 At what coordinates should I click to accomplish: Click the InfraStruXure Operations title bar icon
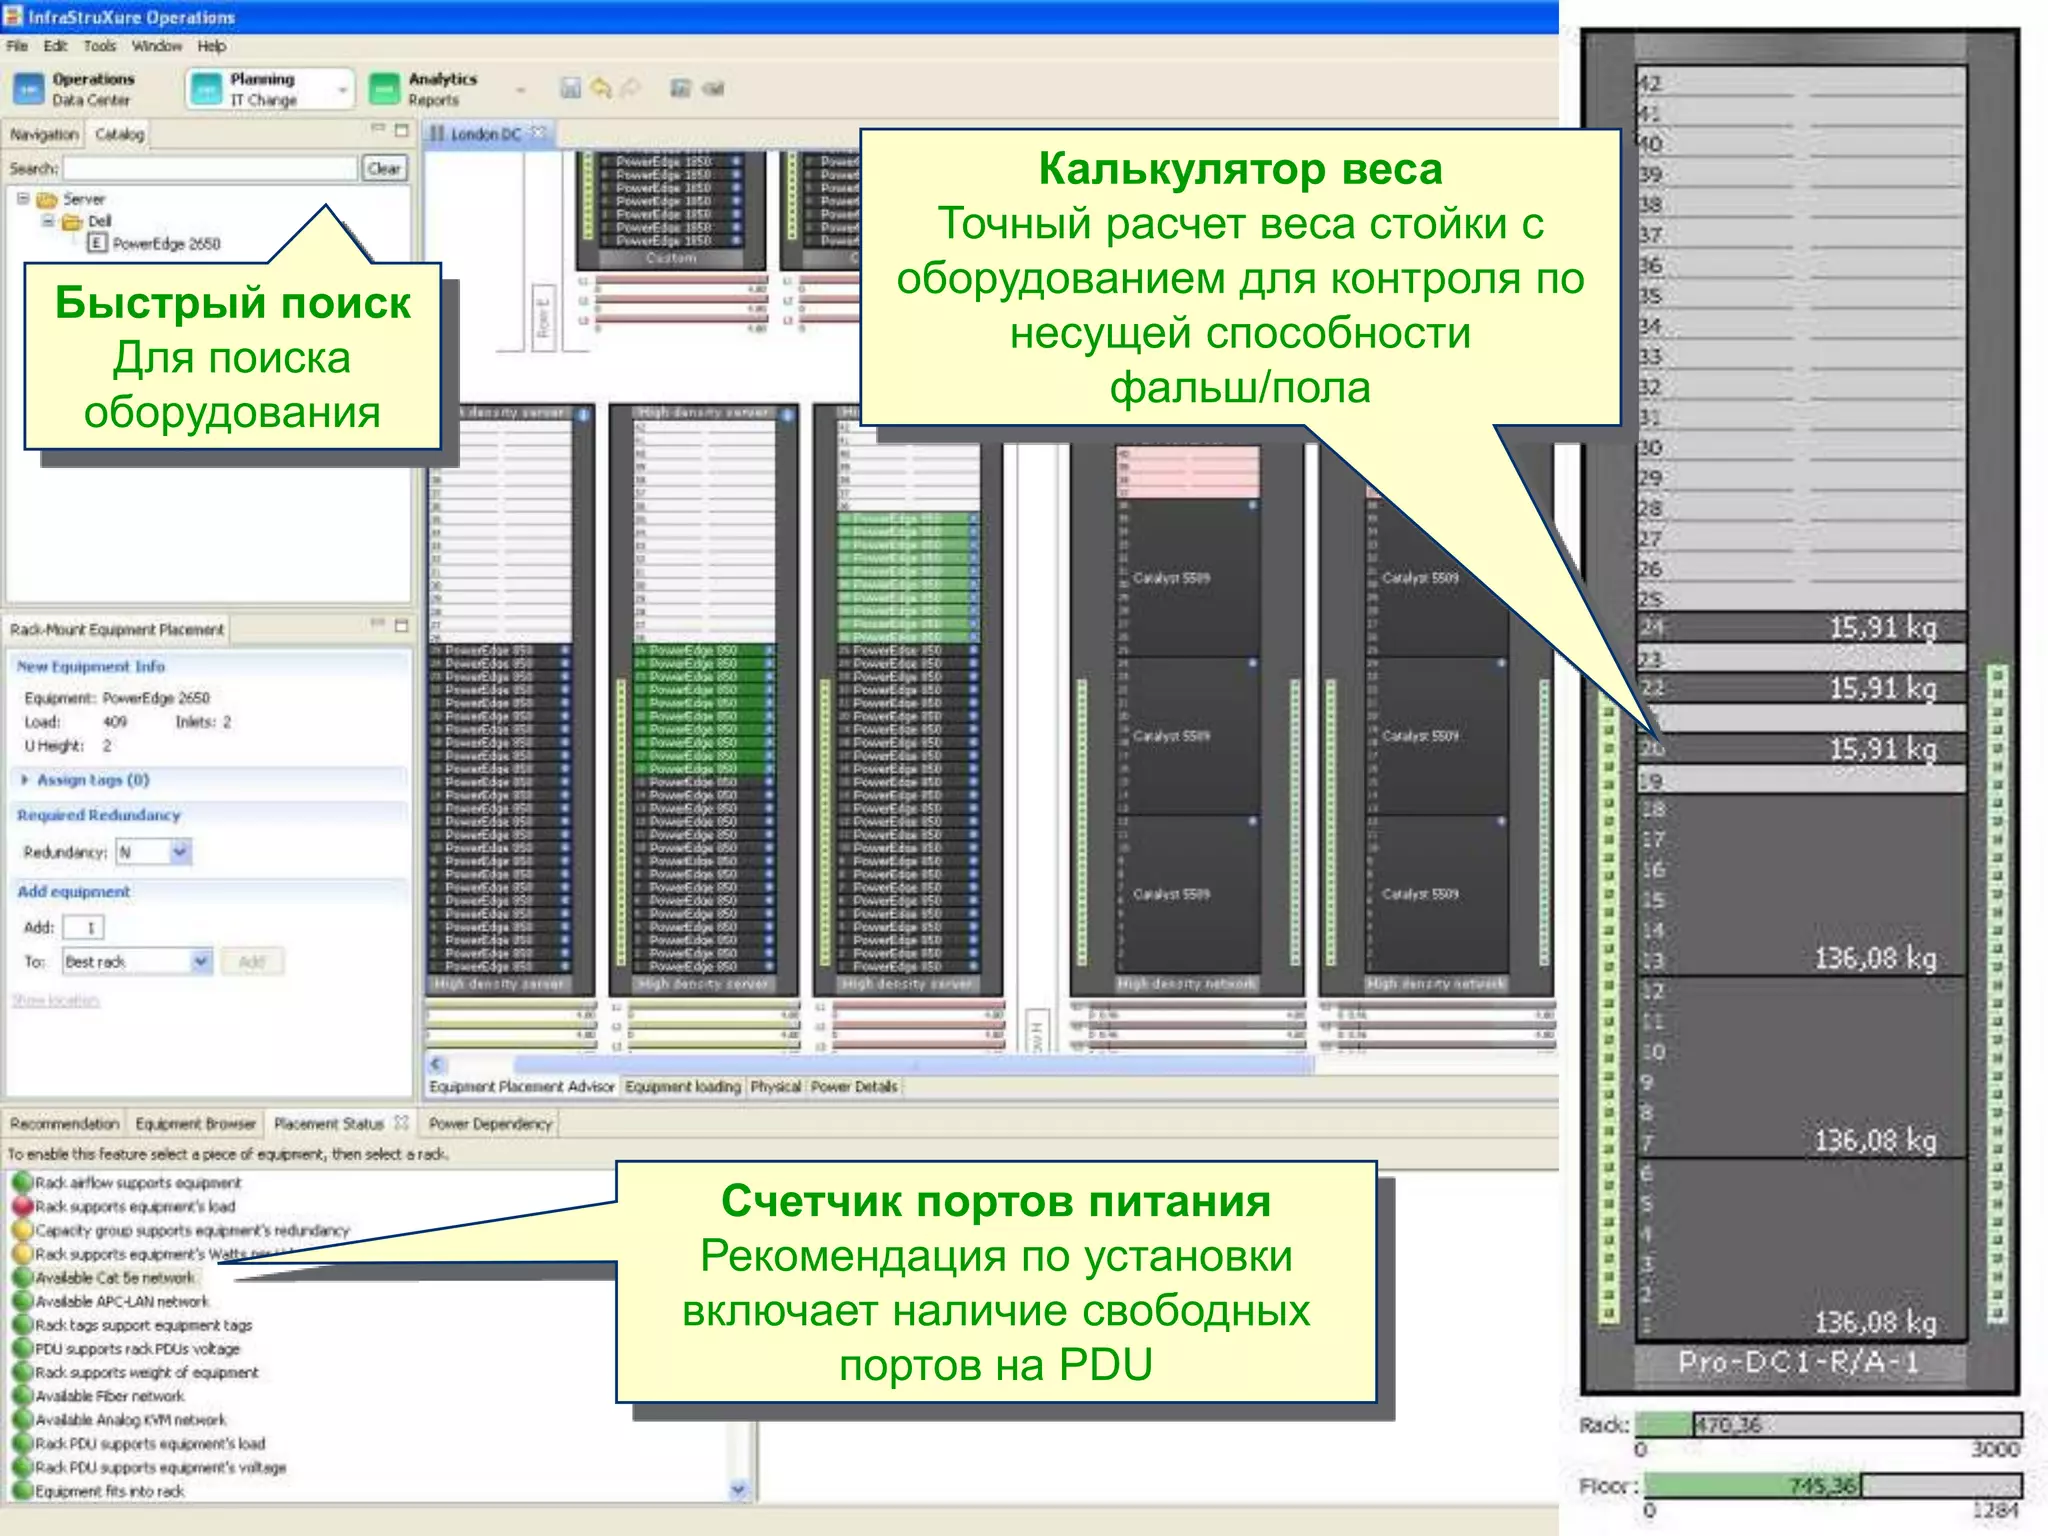coord(13,16)
